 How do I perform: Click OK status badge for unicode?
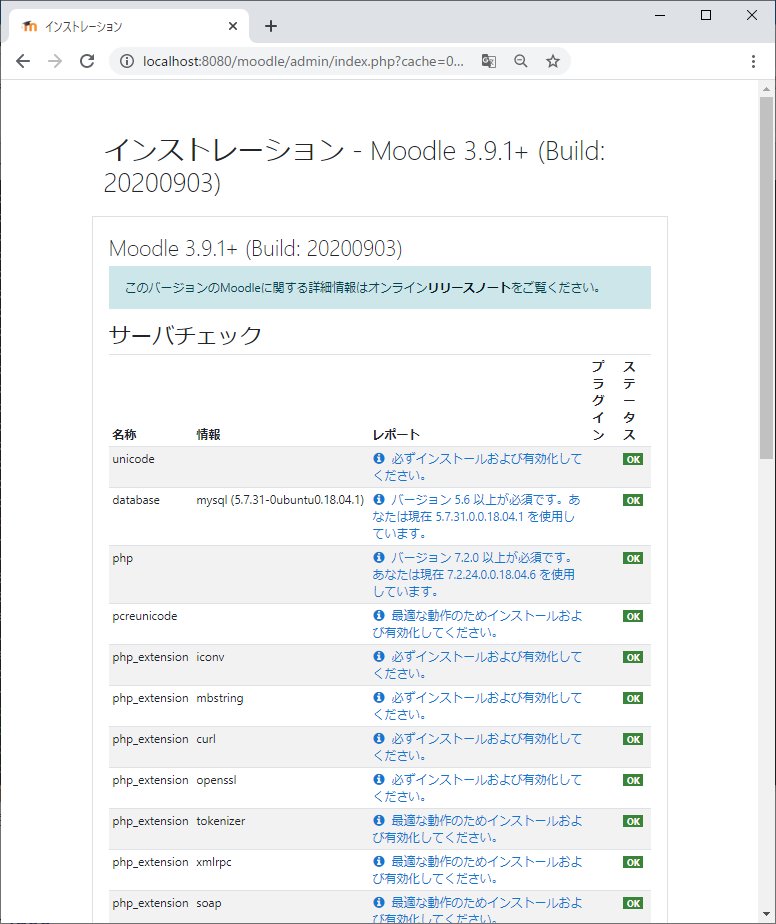tap(633, 459)
